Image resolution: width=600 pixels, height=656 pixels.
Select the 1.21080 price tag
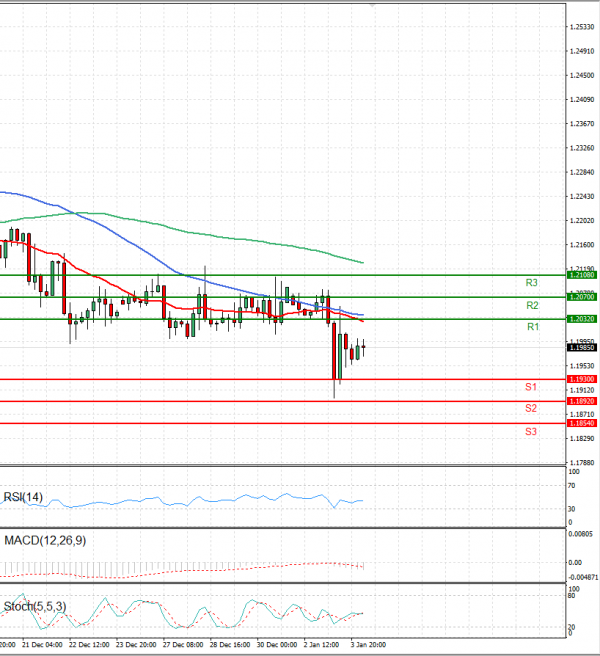pos(582,275)
